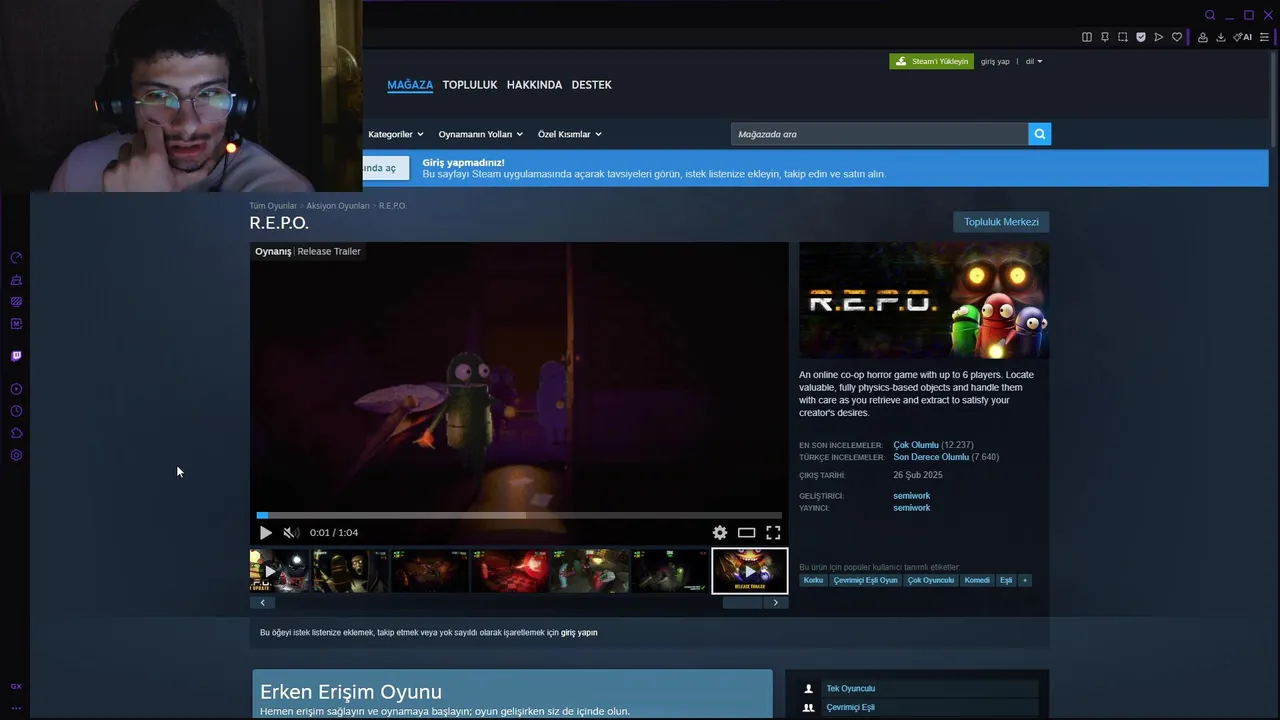This screenshot has width=1280, height=720.
Task: Go to Aksiyon Oyunları breadcrumb
Action: [338, 206]
